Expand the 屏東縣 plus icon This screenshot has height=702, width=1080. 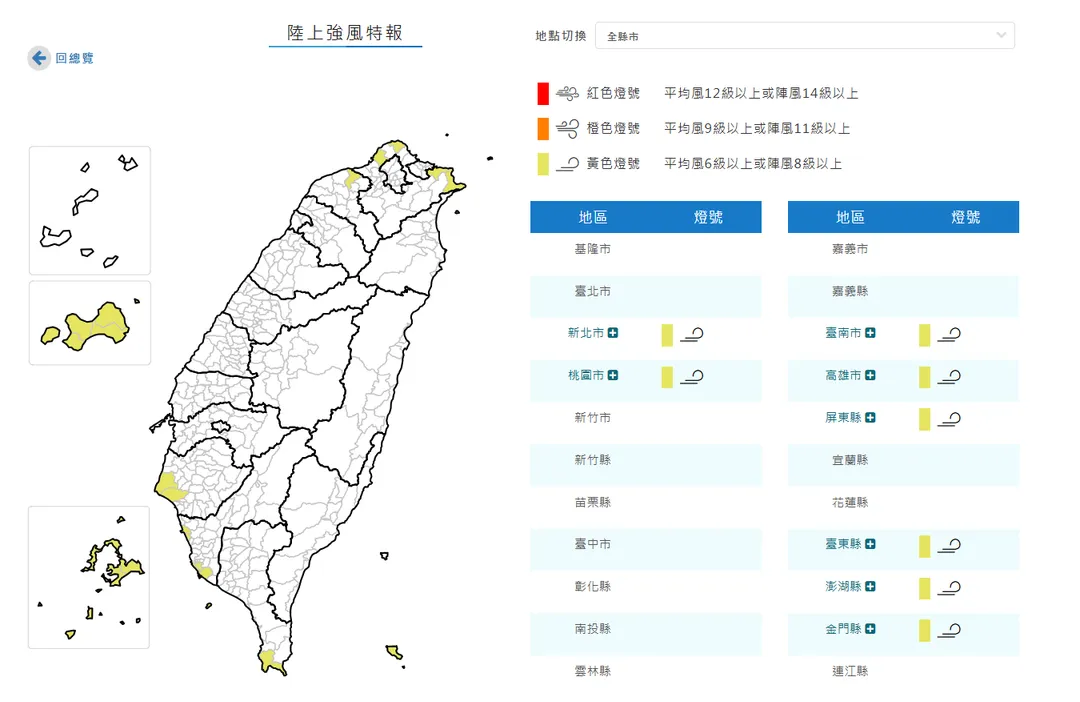(871, 417)
